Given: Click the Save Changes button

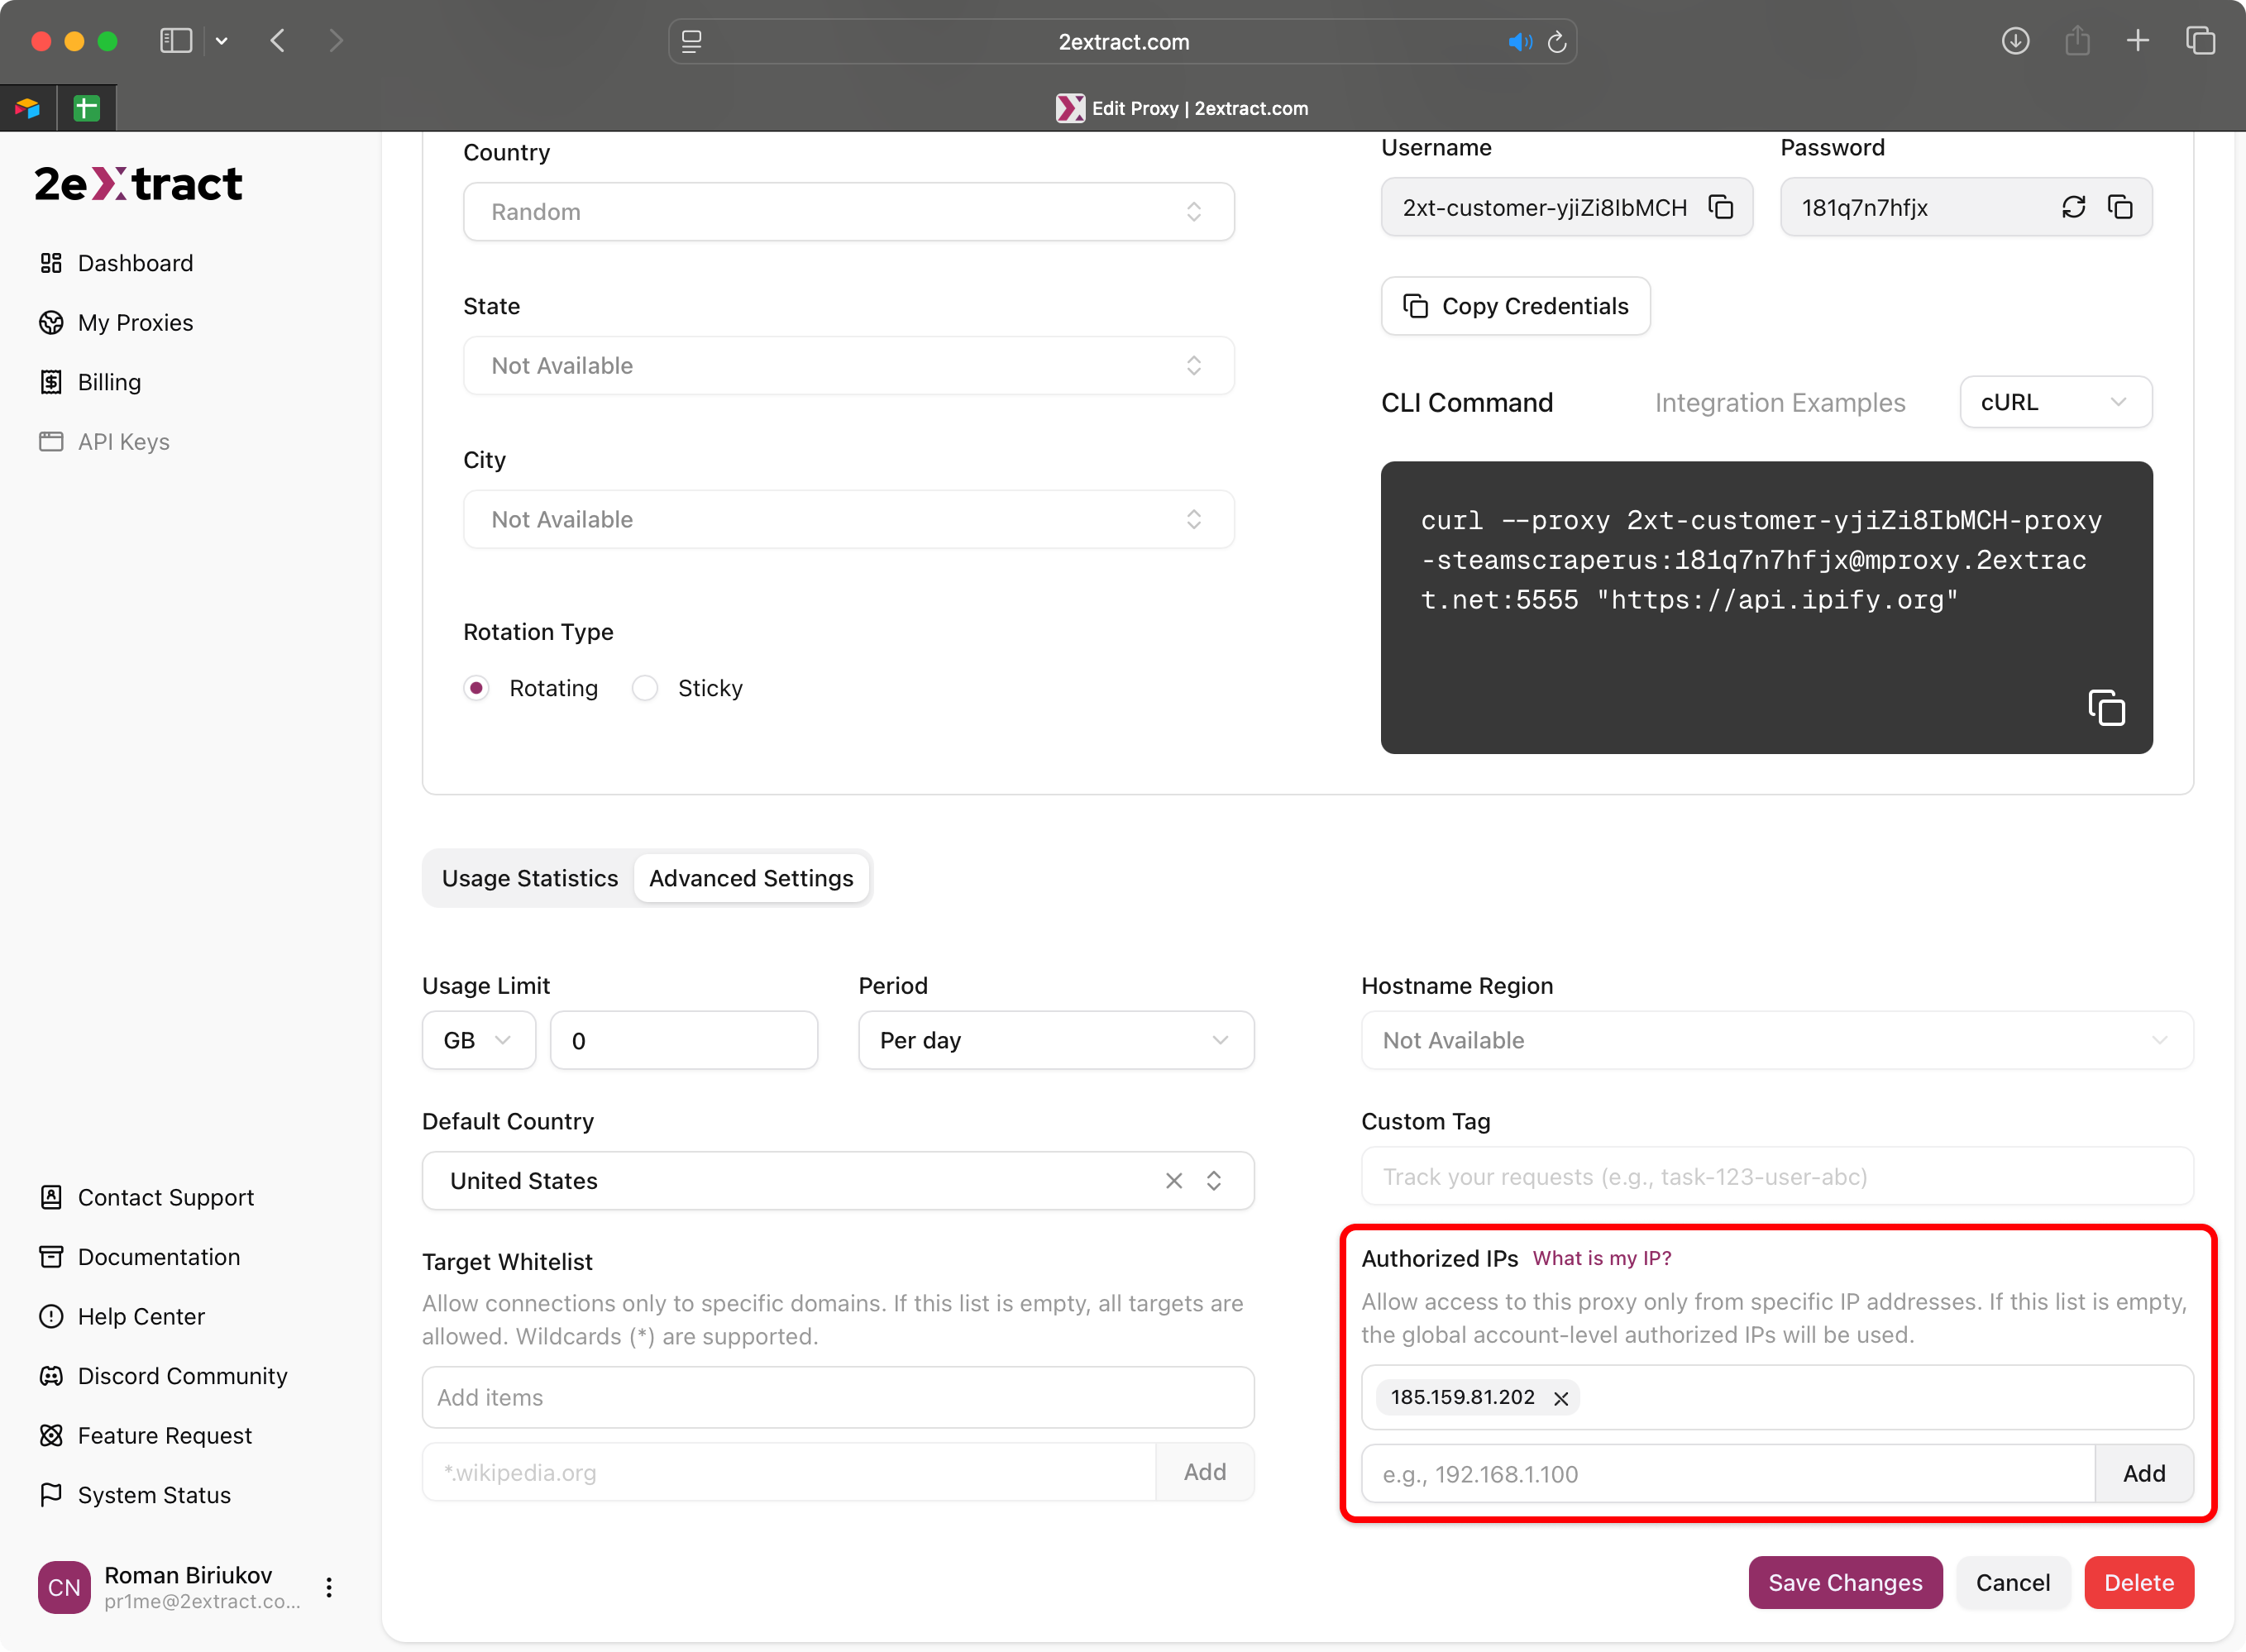Looking at the screenshot, I should (1844, 1582).
